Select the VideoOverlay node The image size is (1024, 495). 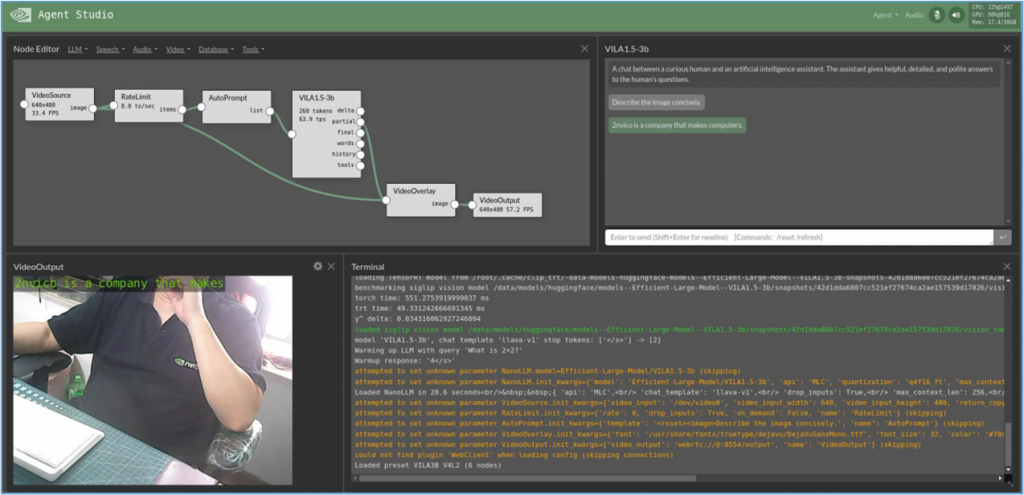pyautogui.click(x=421, y=200)
